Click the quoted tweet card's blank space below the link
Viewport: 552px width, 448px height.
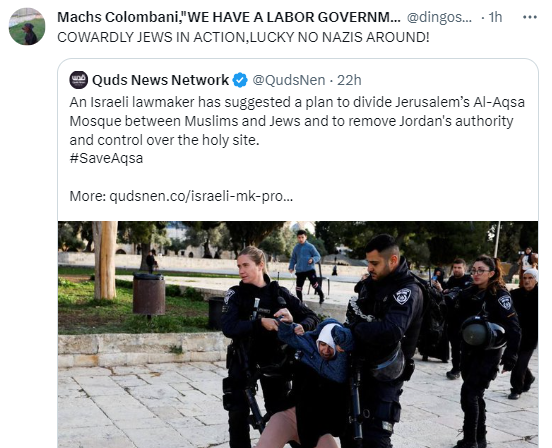coord(298,212)
